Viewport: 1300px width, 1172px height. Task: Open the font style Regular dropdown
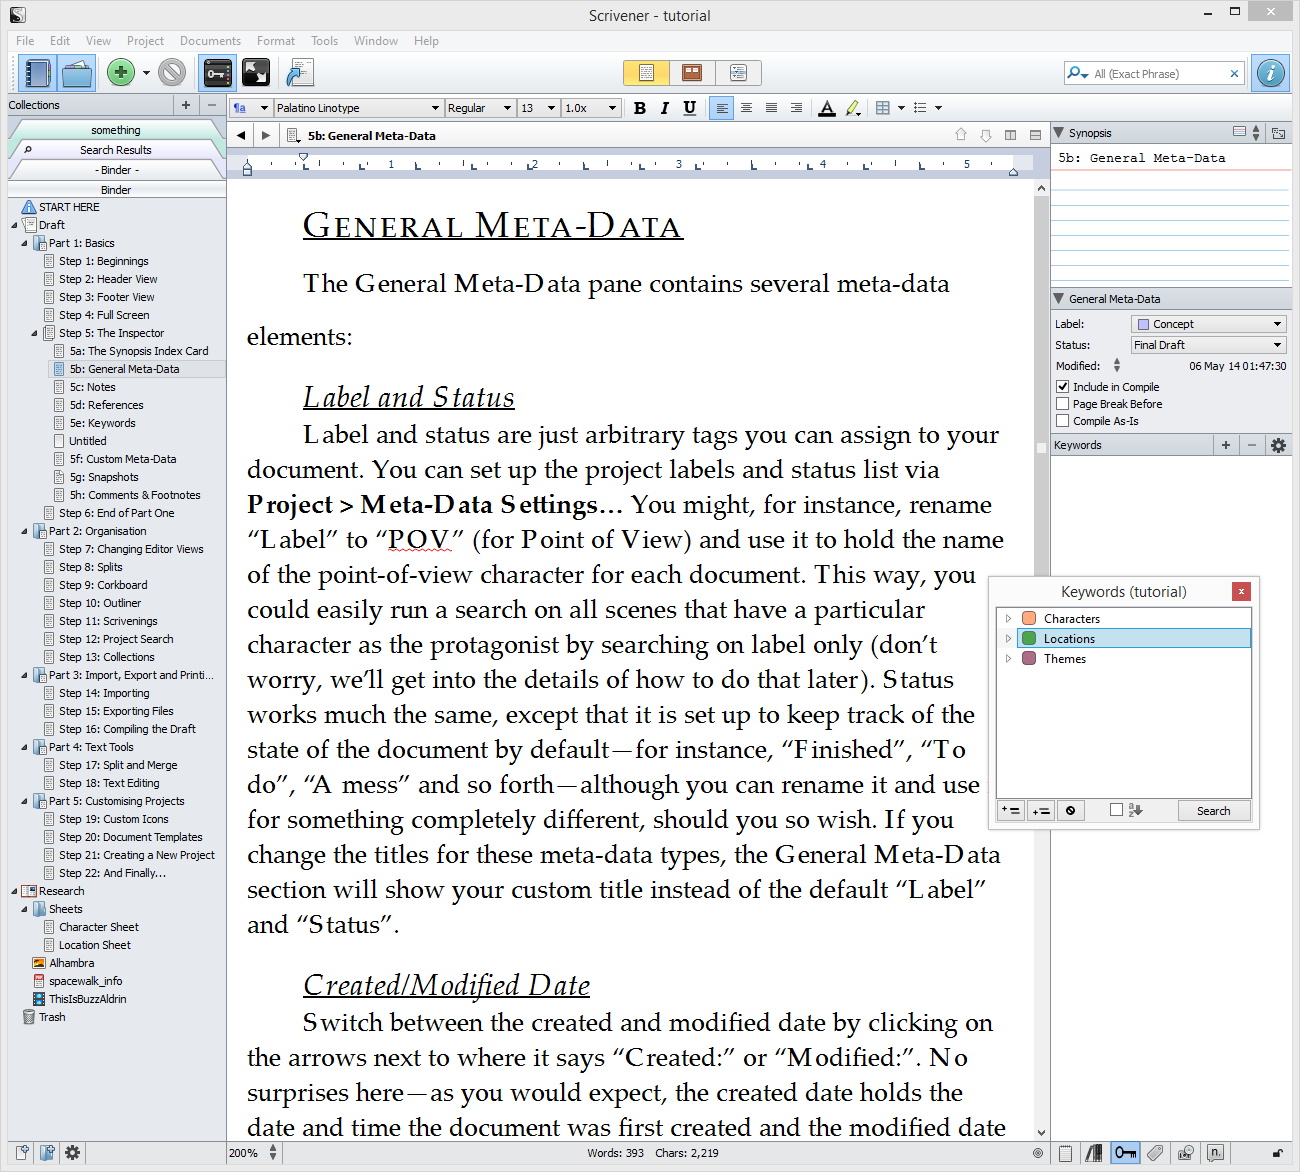pos(480,108)
